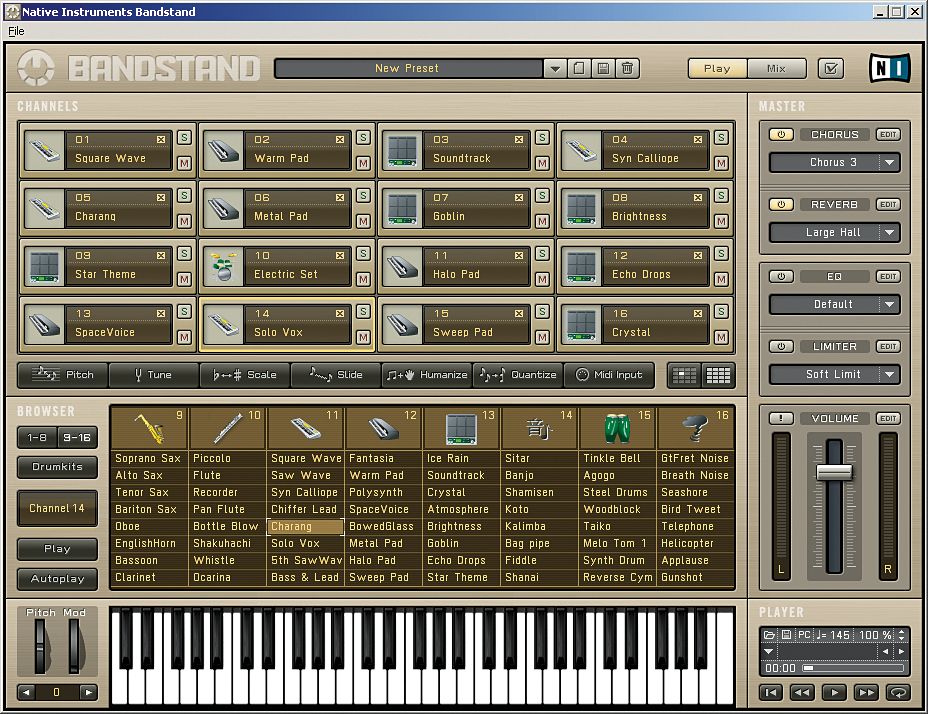
Task: Select the sound effects category 16 icon
Action: 695,427
